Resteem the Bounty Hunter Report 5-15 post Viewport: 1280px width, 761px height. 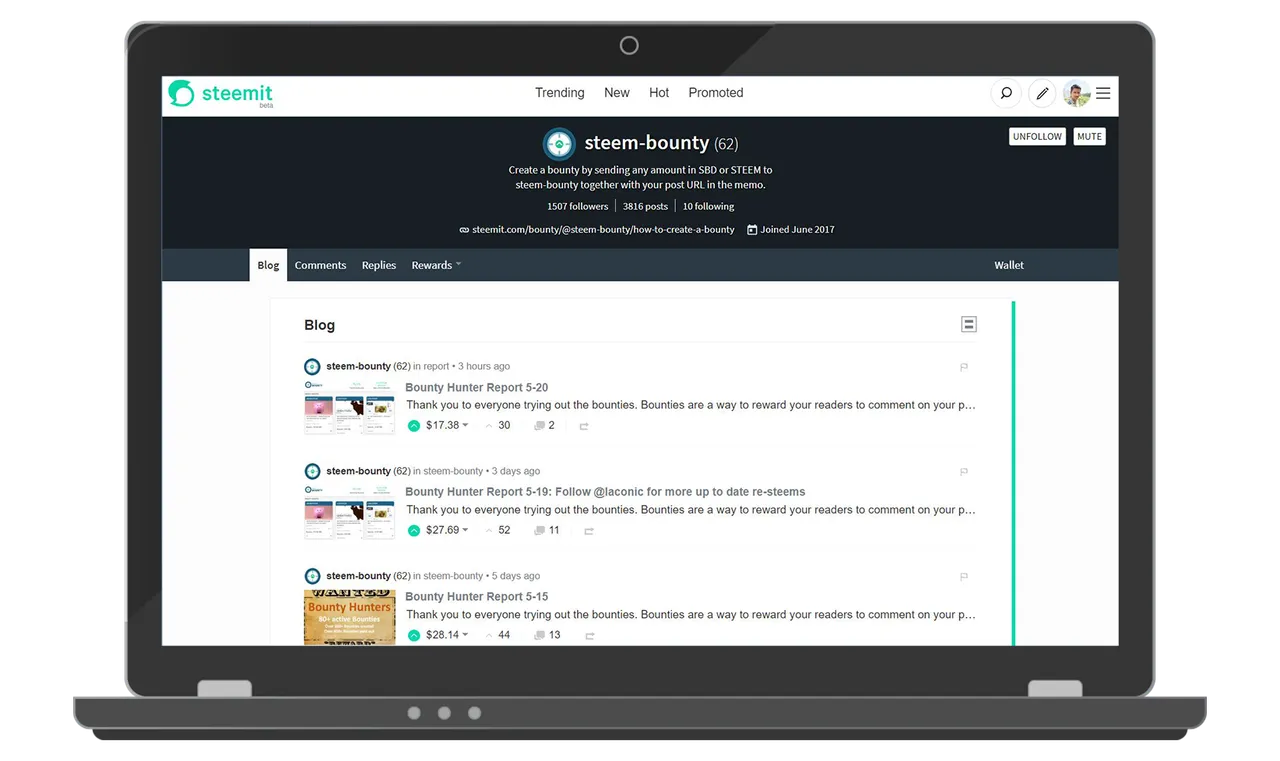(590, 636)
